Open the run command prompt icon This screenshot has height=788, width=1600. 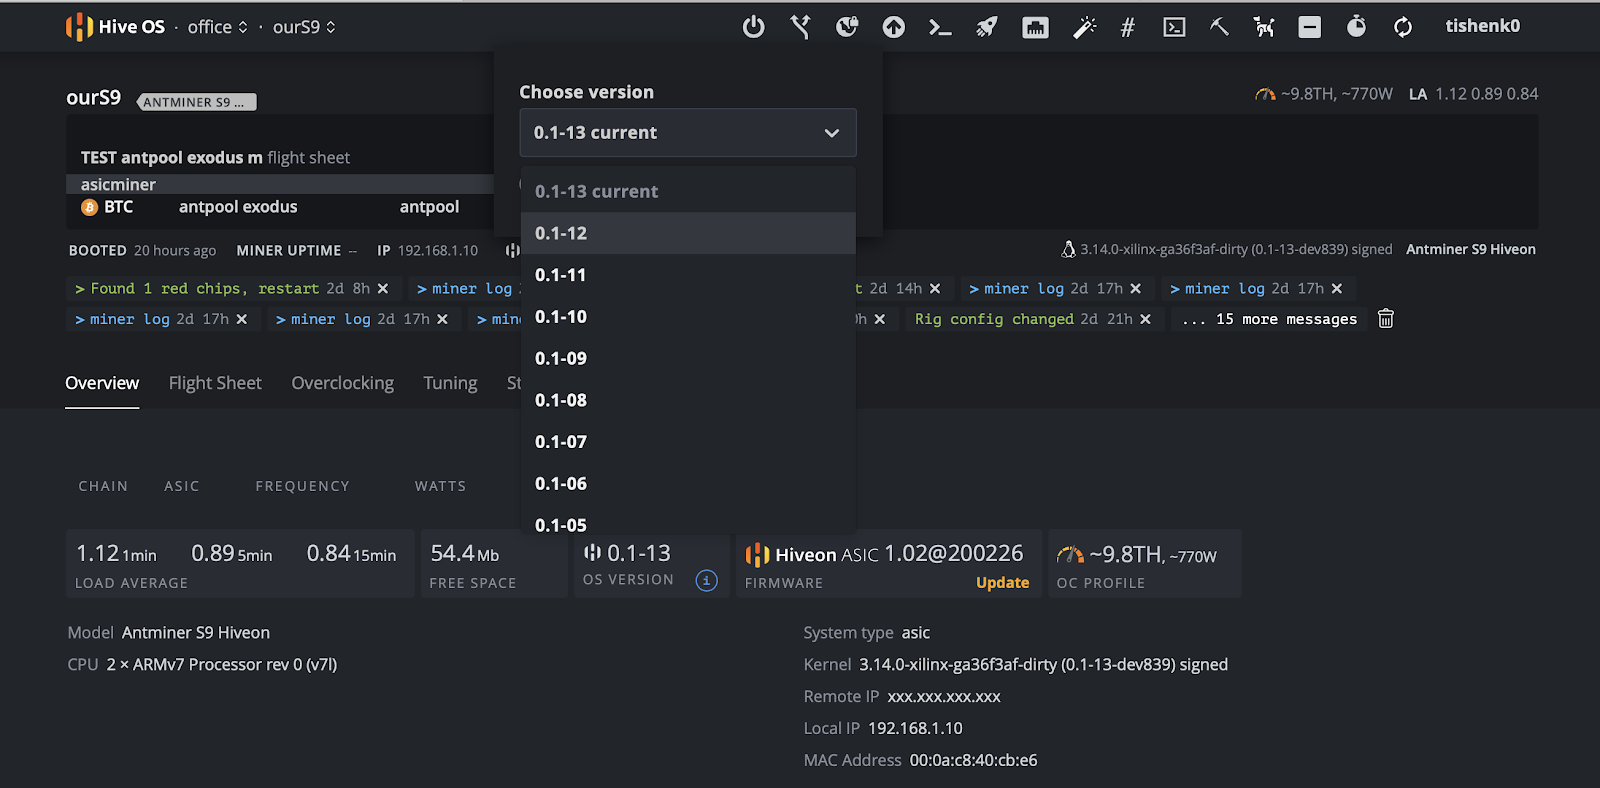tap(940, 27)
